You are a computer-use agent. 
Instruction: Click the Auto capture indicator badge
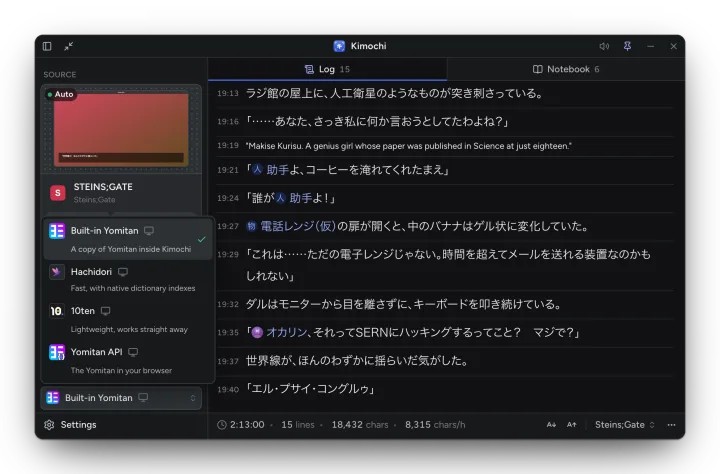click(60, 94)
